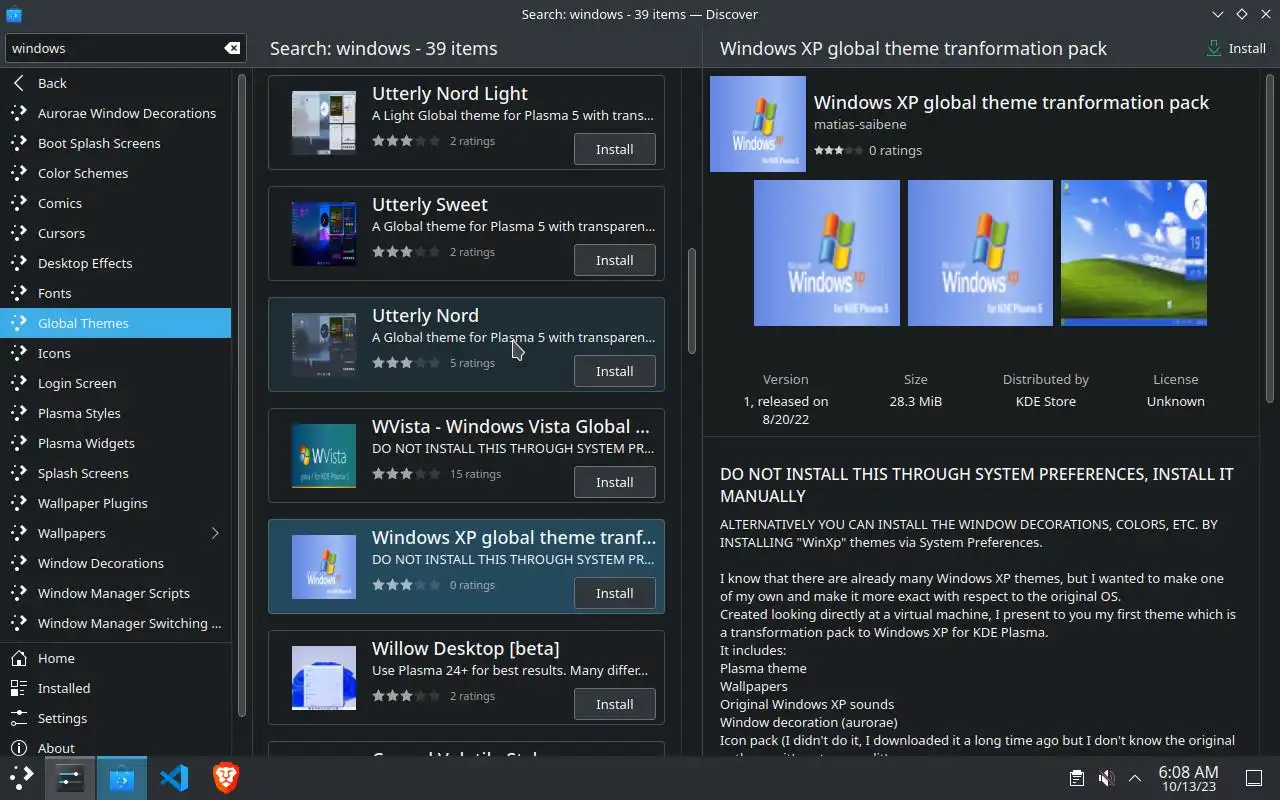The height and width of the screenshot is (800, 1280).
Task: Launch Brave browser from taskbar
Action: click(x=226, y=778)
